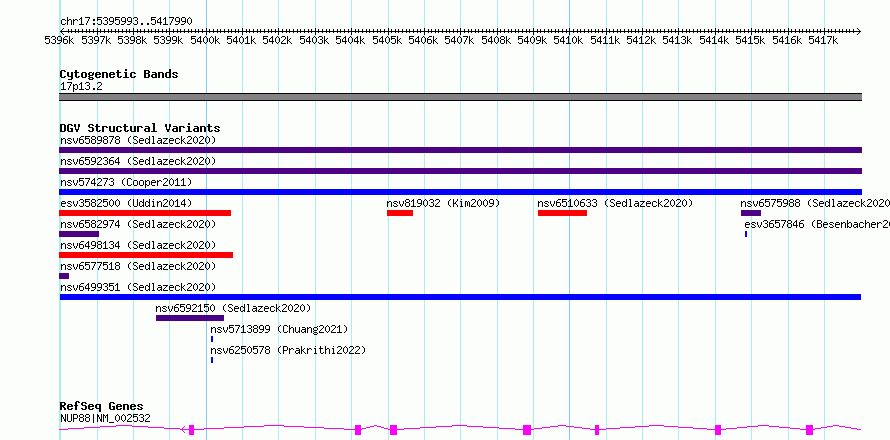Open the NUP88|NM_002532 gene label
The image size is (890, 440).
(105, 419)
